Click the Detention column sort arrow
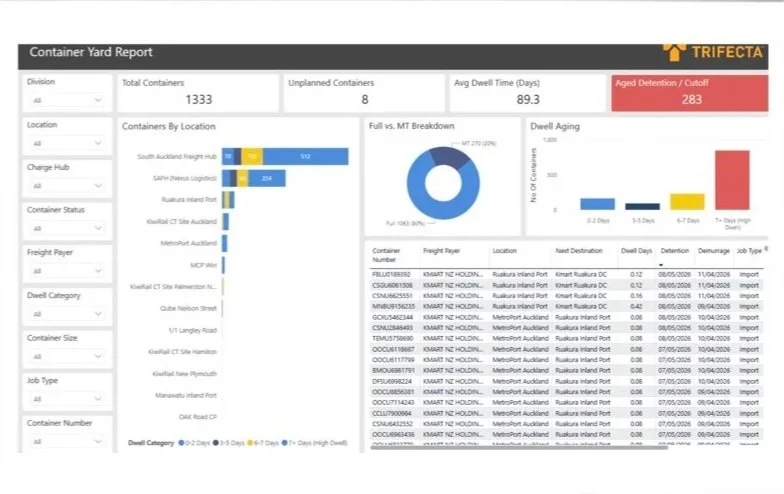The height and width of the screenshot is (494, 784). coord(661,265)
